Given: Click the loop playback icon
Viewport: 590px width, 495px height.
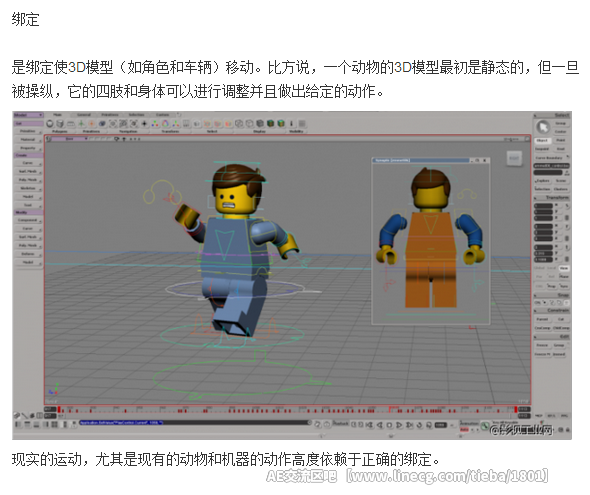Looking at the screenshot, I should point(419,425).
